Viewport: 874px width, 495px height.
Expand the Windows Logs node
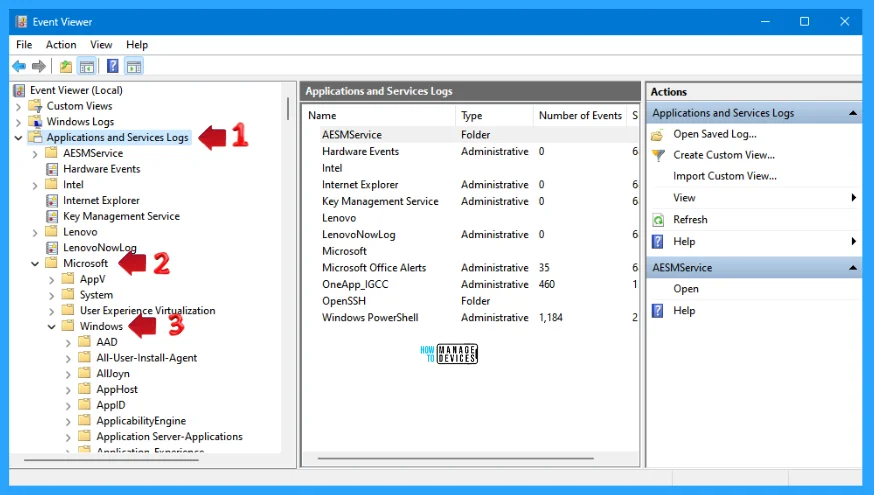pos(18,122)
